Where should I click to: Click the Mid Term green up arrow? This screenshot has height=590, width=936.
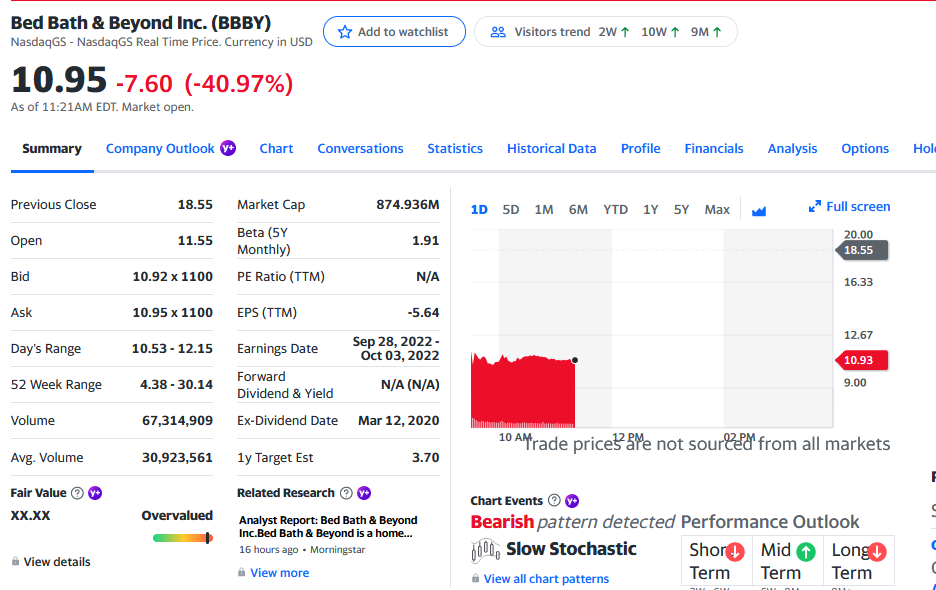(806, 552)
